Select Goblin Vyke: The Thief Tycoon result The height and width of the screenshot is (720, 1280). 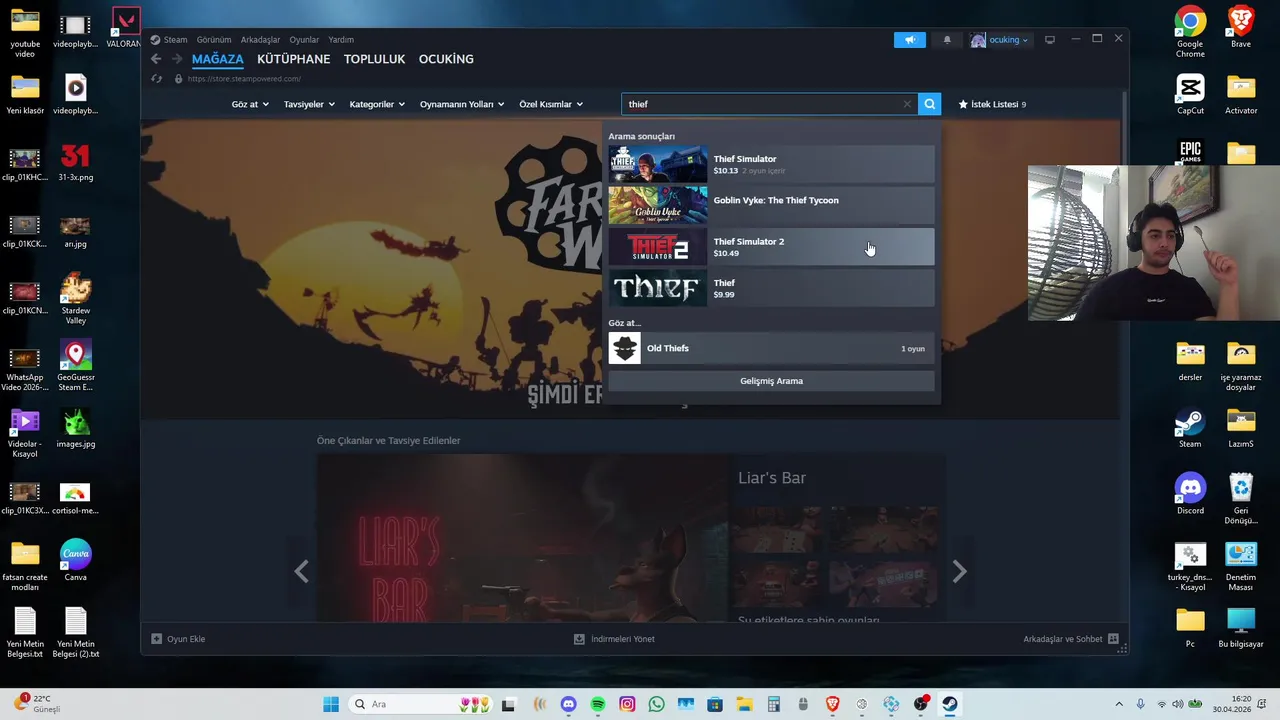tap(771, 205)
